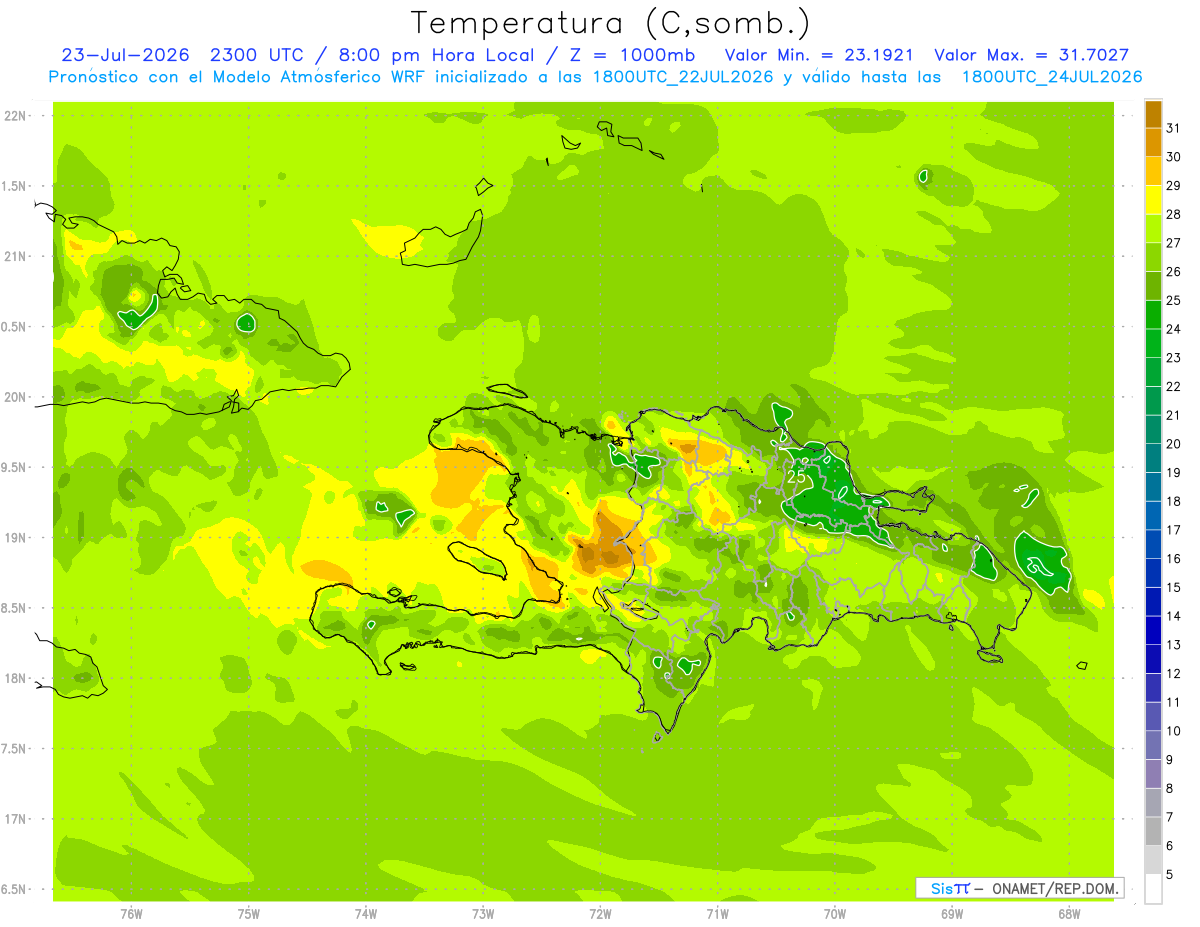Click longitude axis label '76W'
The width and height of the screenshot is (1200, 927).
pyautogui.click(x=131, y=914)
